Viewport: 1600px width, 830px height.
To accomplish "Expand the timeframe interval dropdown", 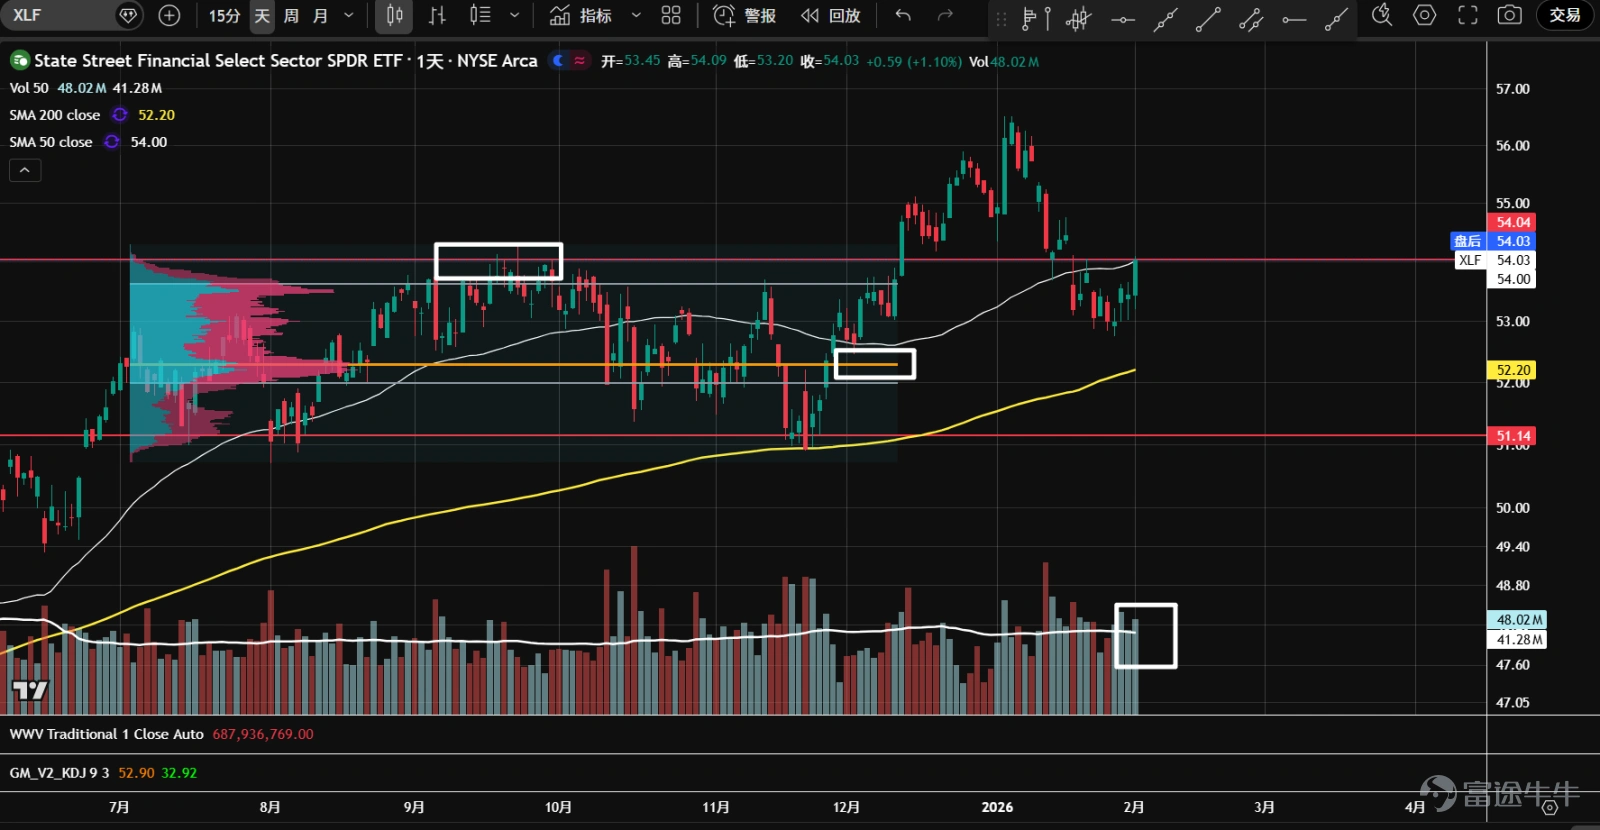I will [x=349, y=15].
